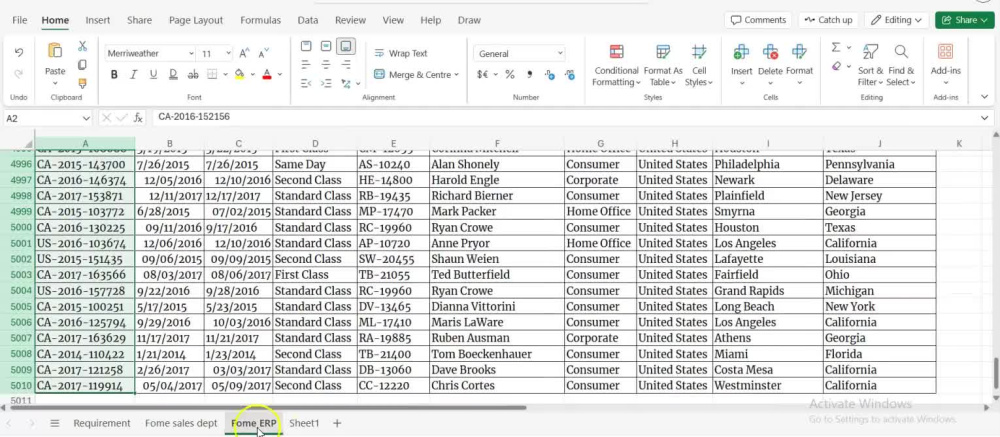The image size is (1000, 437).
Task: Click the Undo arrow icon
Action: click(19, 52)
